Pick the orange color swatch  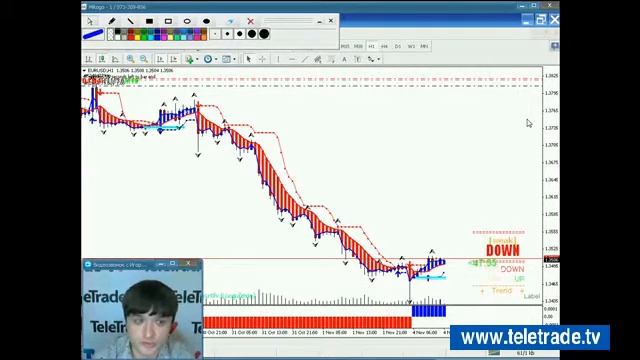tap(204, 37)
